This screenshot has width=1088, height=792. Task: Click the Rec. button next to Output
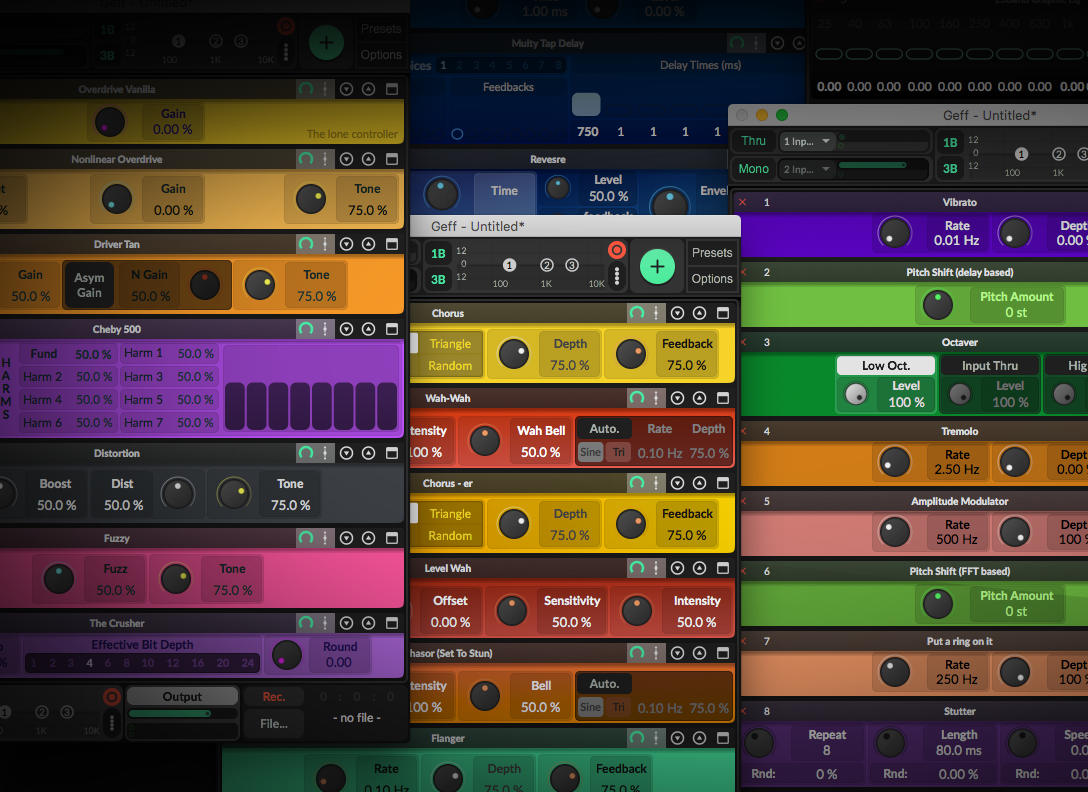pos(274,696)
